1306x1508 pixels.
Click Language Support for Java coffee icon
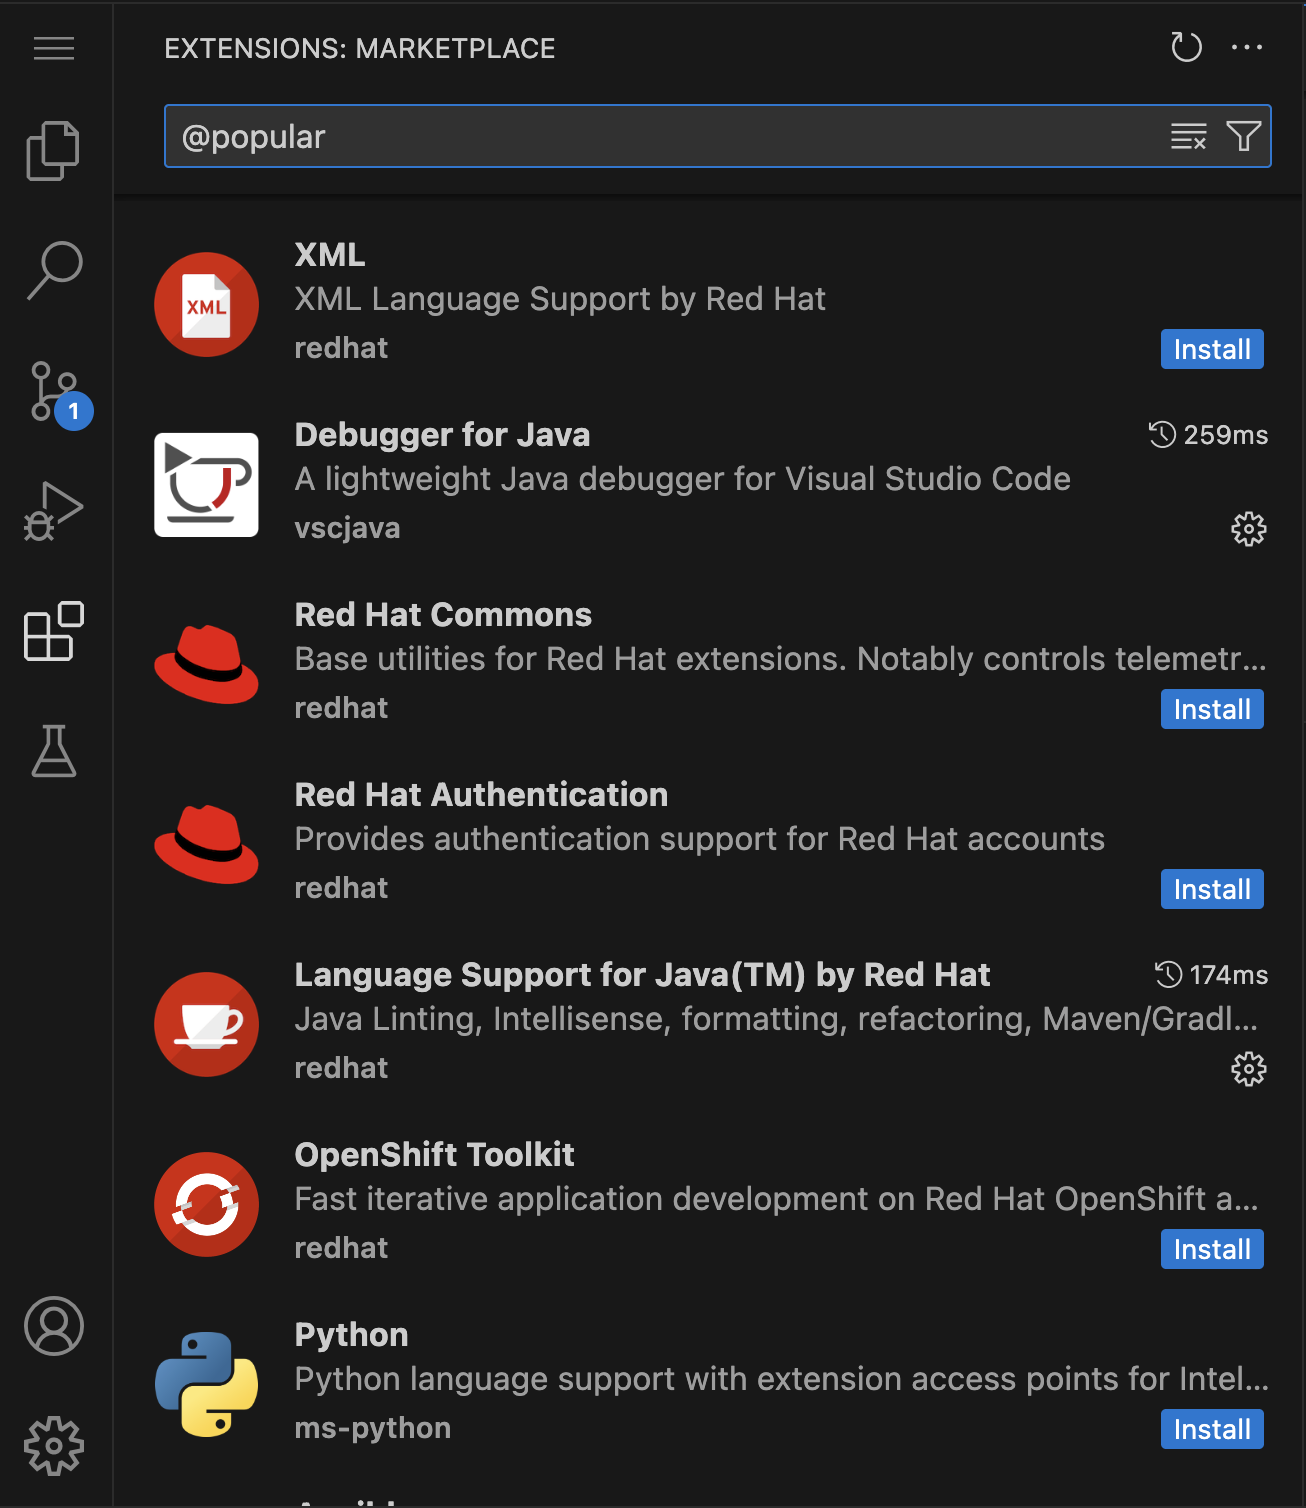[x=206, y=1024]
